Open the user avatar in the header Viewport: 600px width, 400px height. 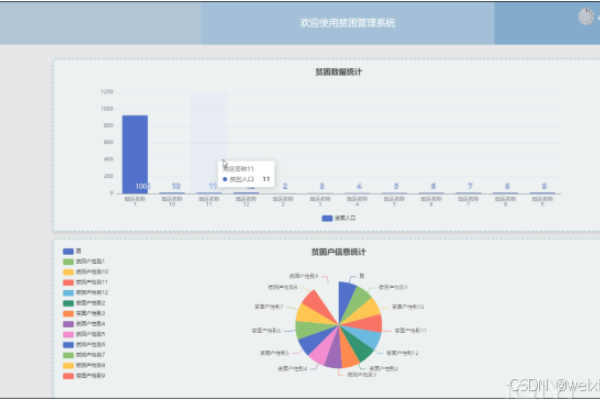[x=586, y=16]
